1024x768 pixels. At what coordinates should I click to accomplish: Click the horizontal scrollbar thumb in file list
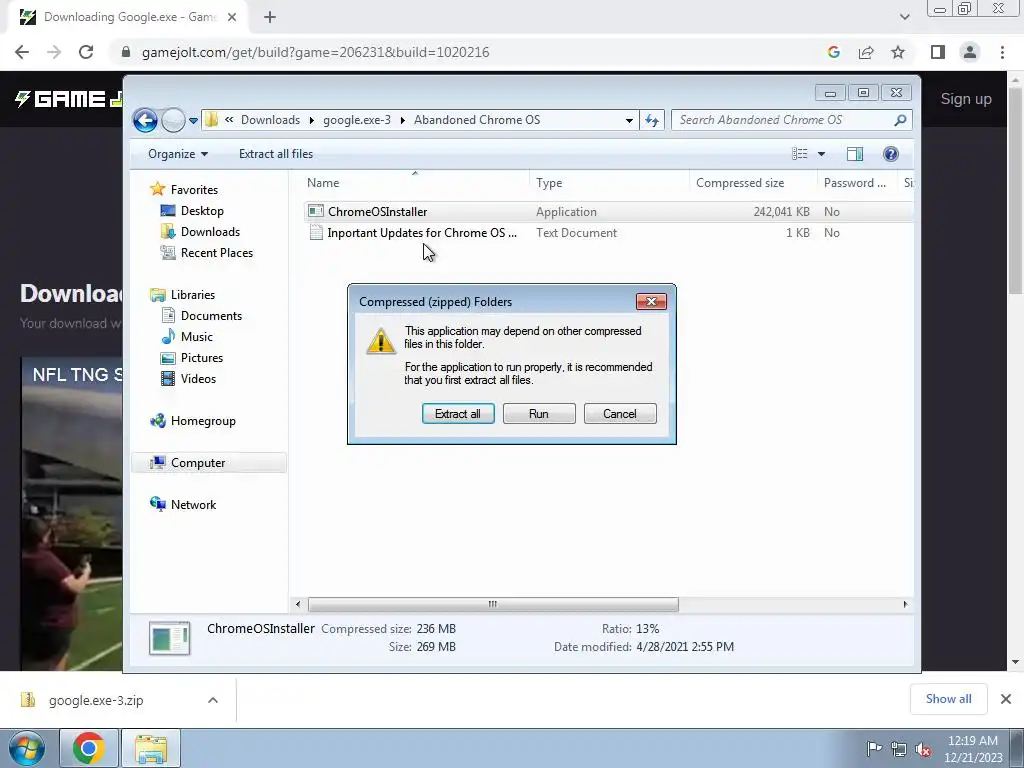[x=493, y=605]
